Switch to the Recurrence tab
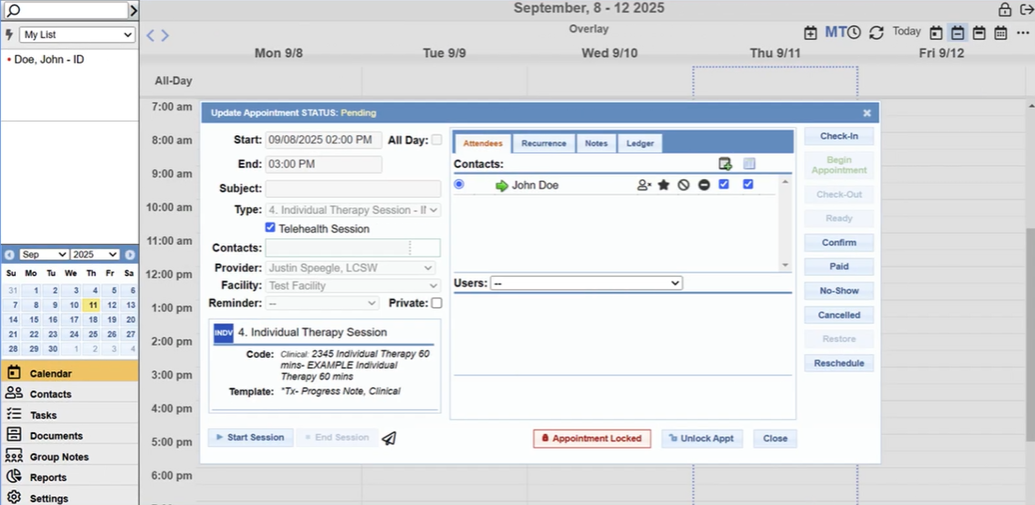The height and width of the screenshot is (505, 1035). point(544,143)
